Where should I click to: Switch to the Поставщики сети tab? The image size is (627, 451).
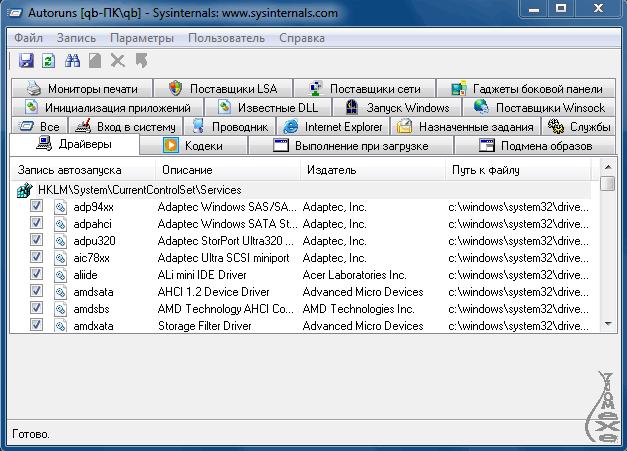364,88
